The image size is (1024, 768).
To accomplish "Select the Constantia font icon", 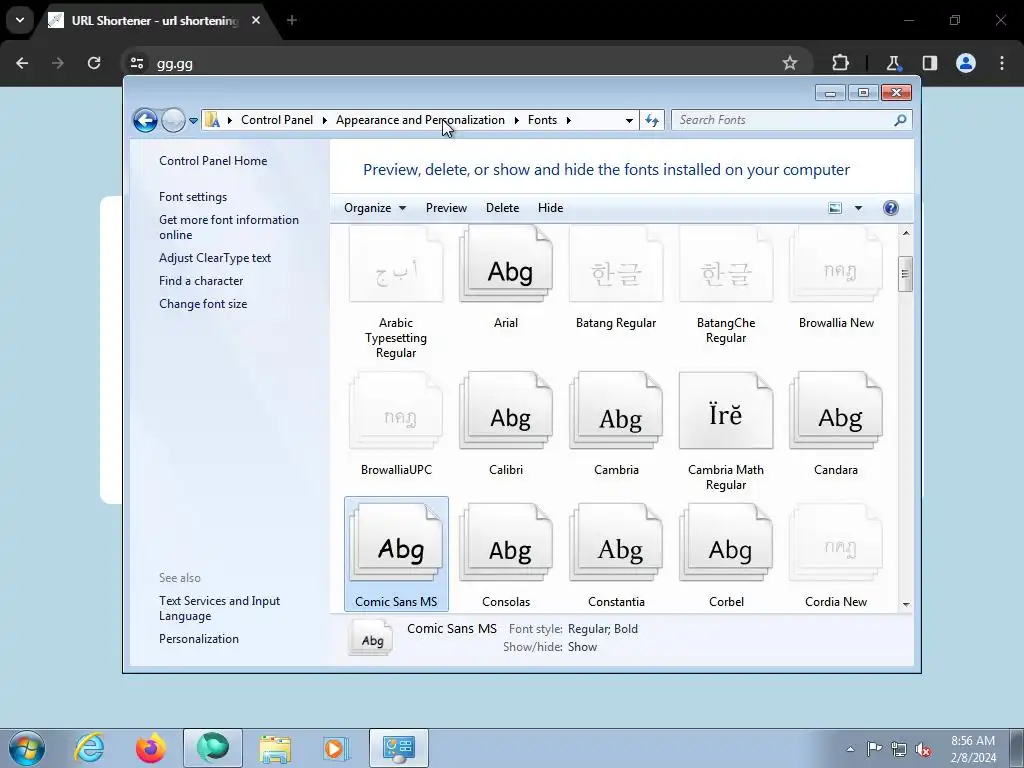I will click(x=616, y=543).
